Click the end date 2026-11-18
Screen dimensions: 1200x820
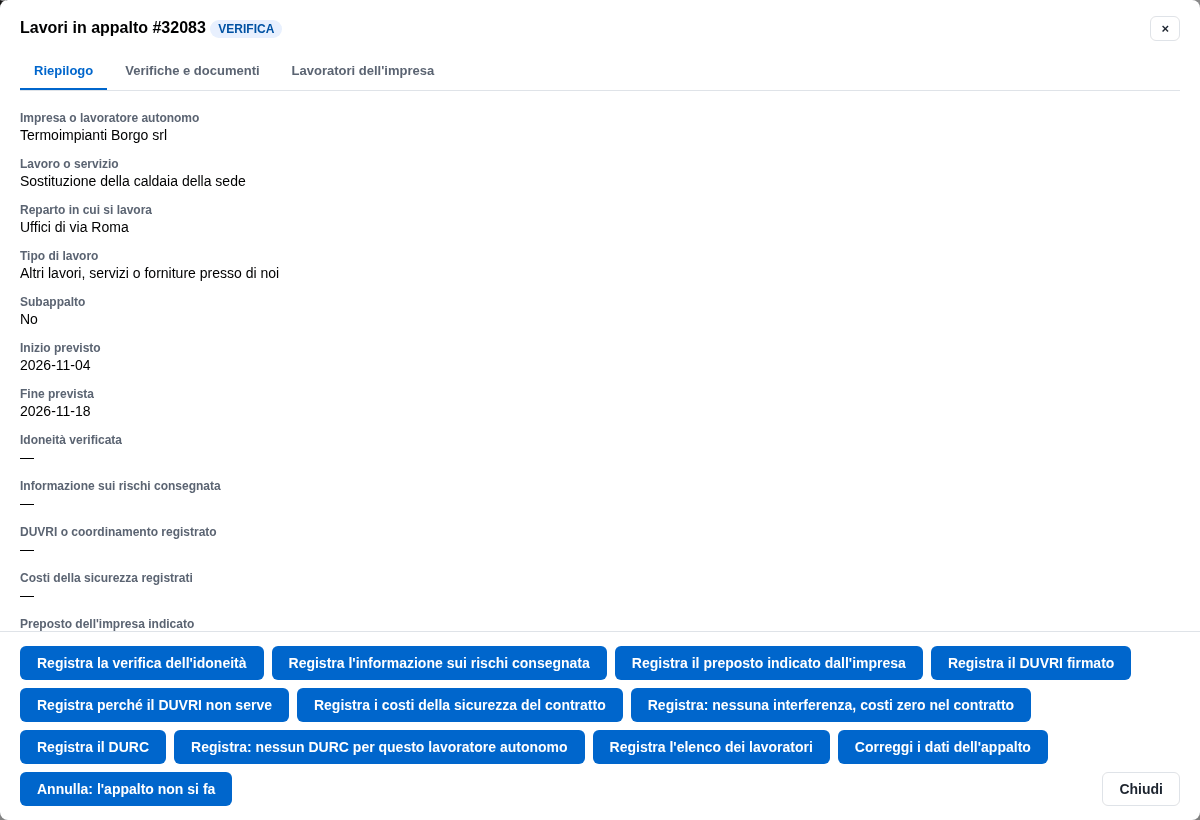click(x=55, y=411)
